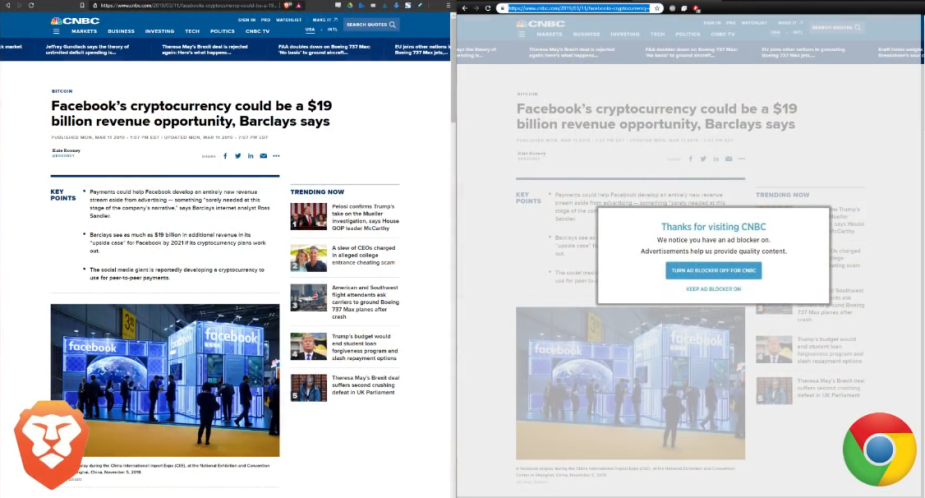
Task: Share article by email icon in left window
Action: pos(263,156)
